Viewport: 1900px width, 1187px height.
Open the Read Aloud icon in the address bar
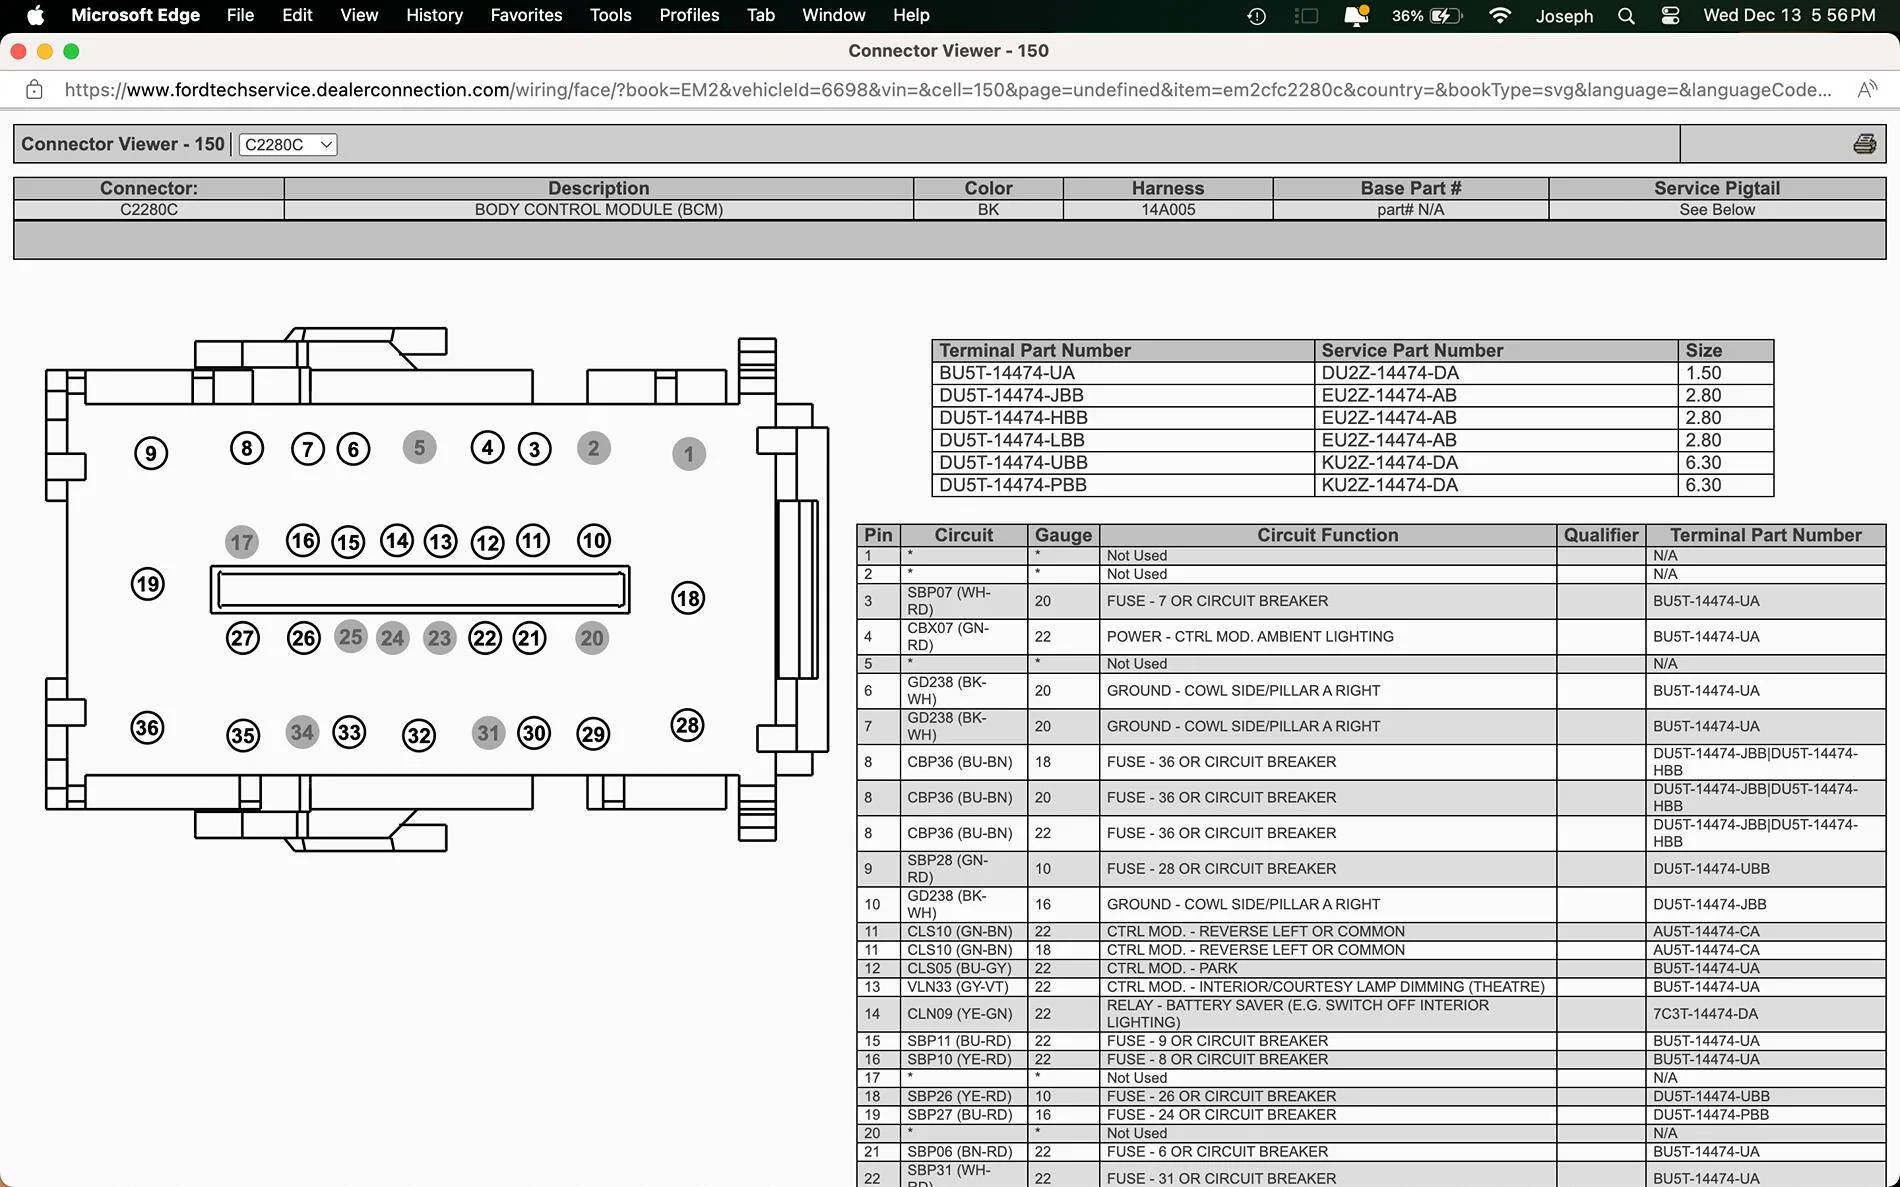click(x=1866, y=90)
